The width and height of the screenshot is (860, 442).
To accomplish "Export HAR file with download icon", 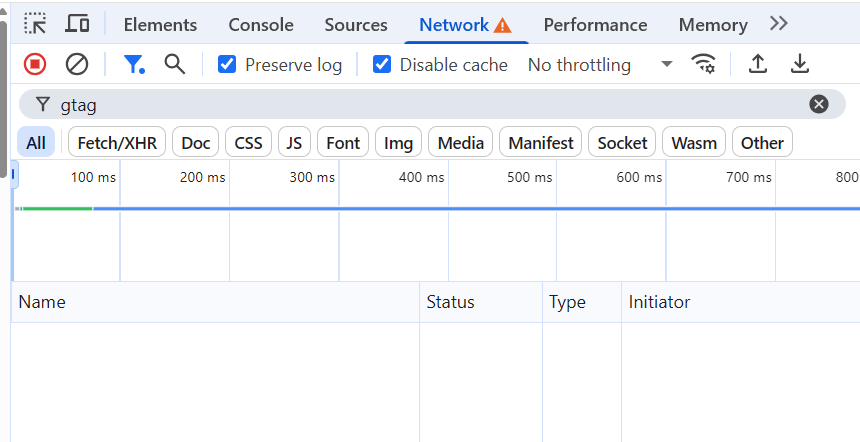I will coord(799,65).
